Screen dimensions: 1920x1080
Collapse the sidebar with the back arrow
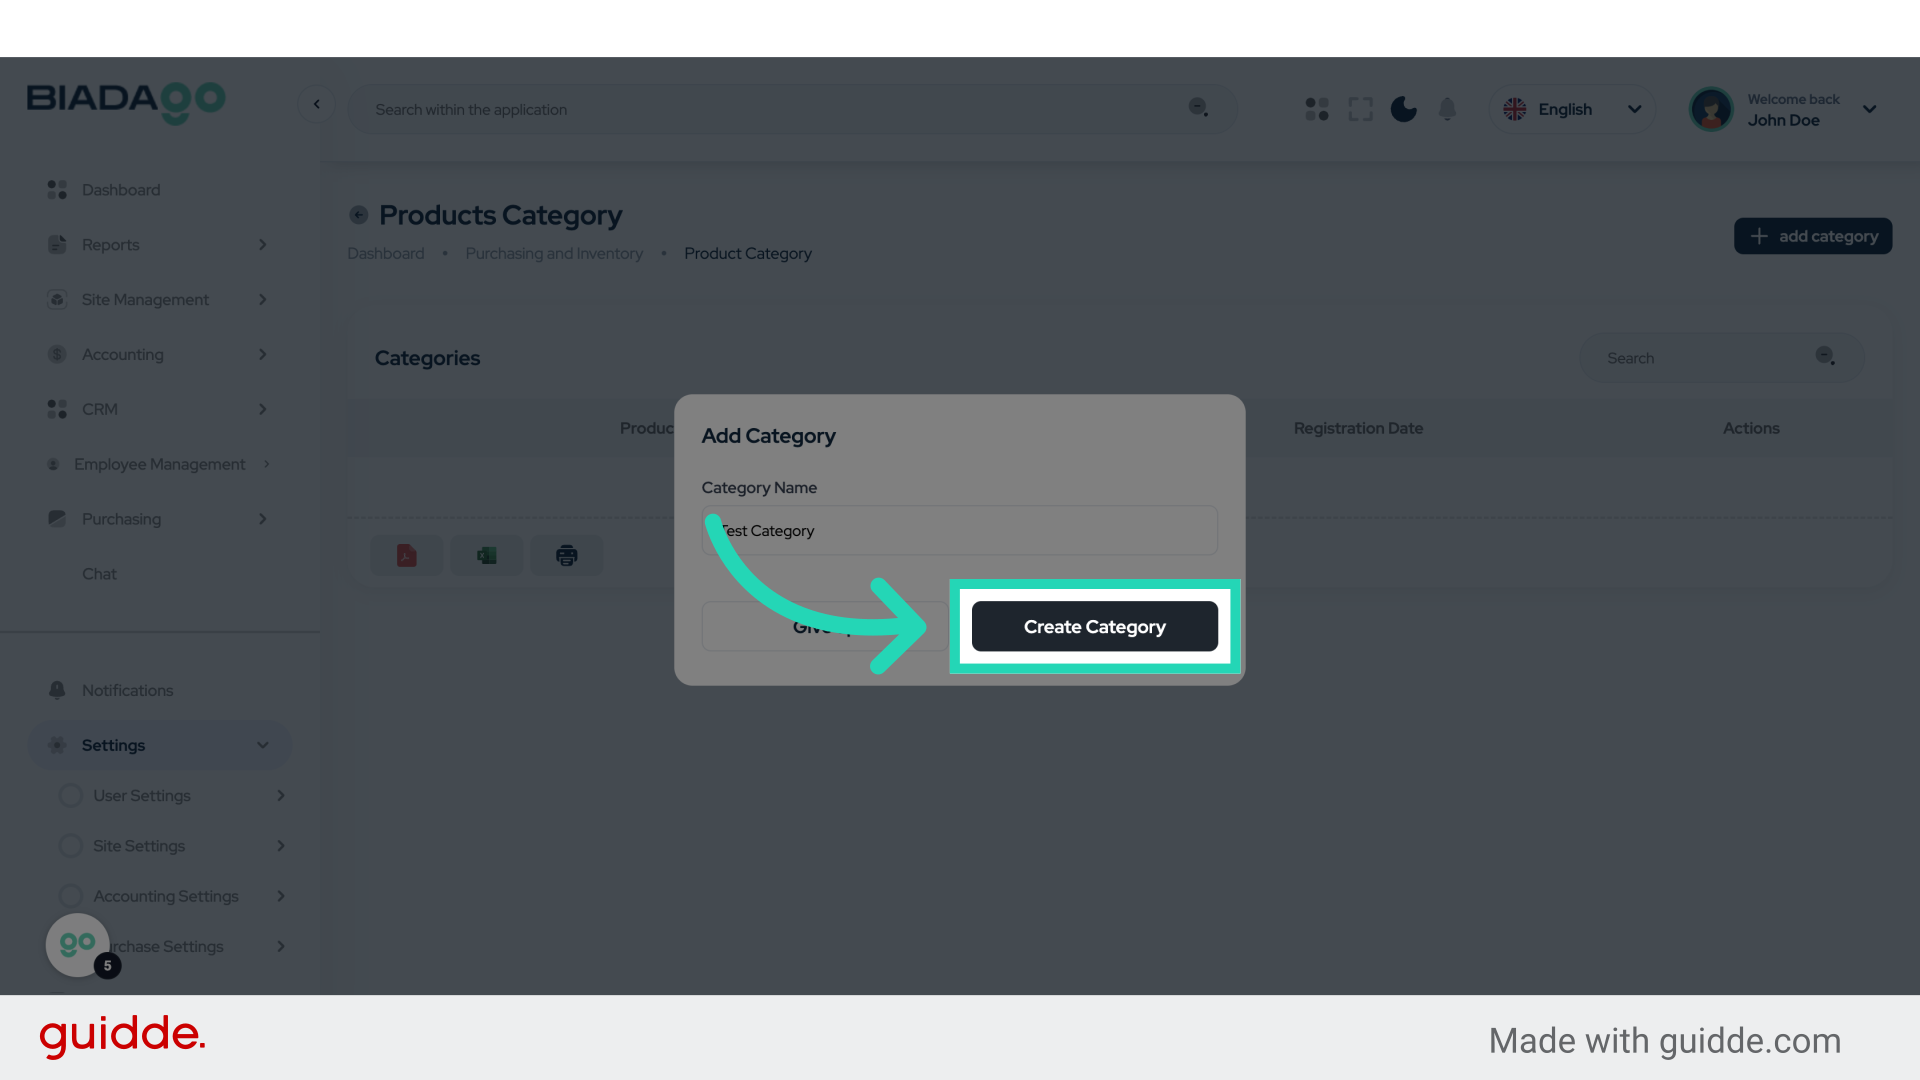point(317,104)
